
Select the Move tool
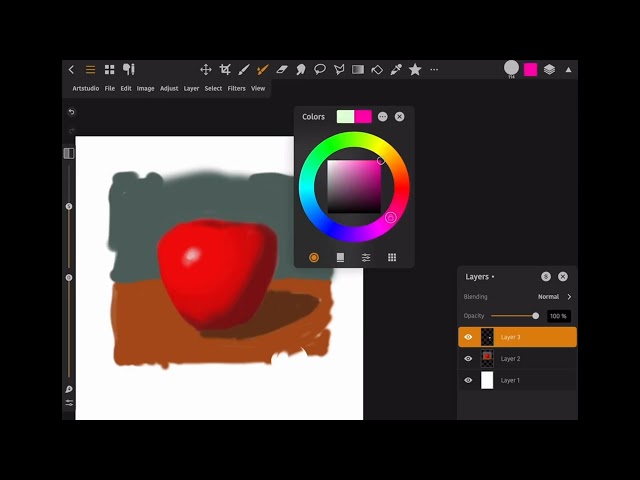coord(206,69)
